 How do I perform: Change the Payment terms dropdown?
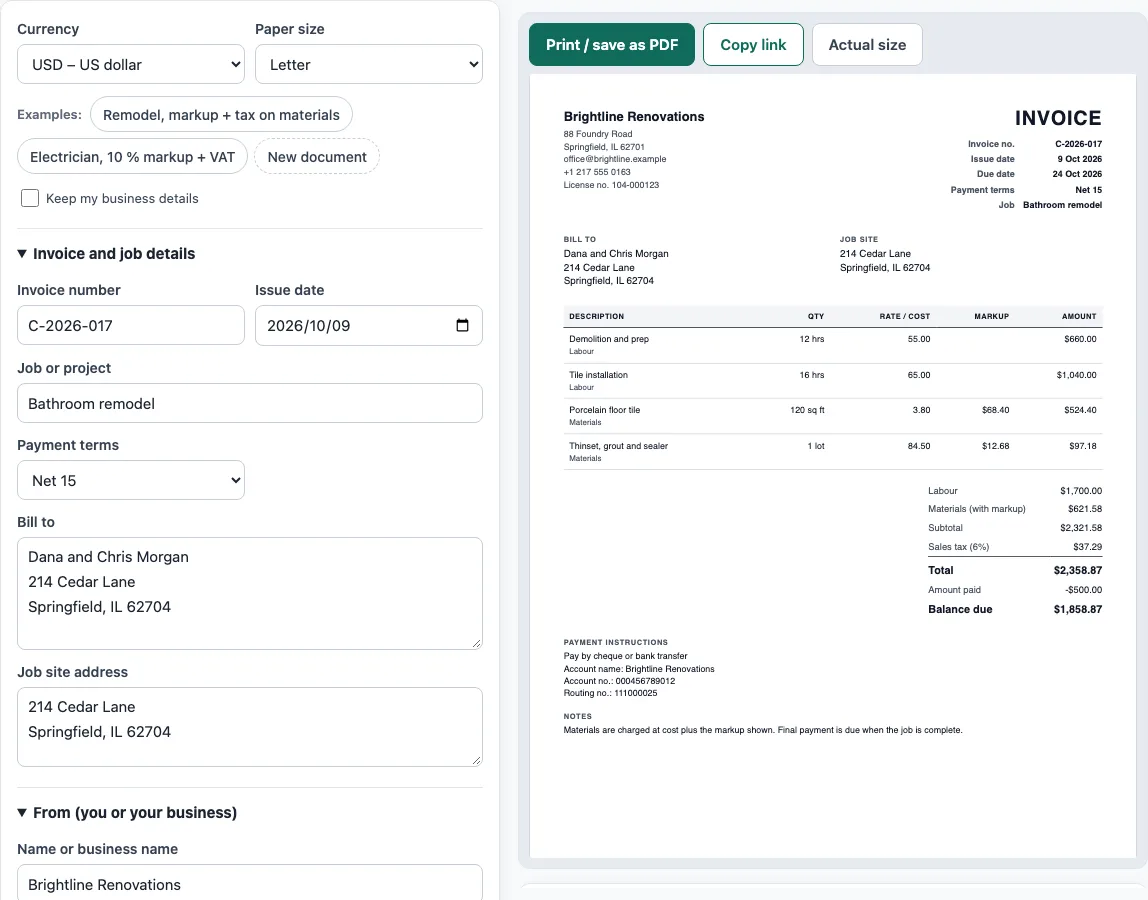pyautogui.click(x=131, y=480)
